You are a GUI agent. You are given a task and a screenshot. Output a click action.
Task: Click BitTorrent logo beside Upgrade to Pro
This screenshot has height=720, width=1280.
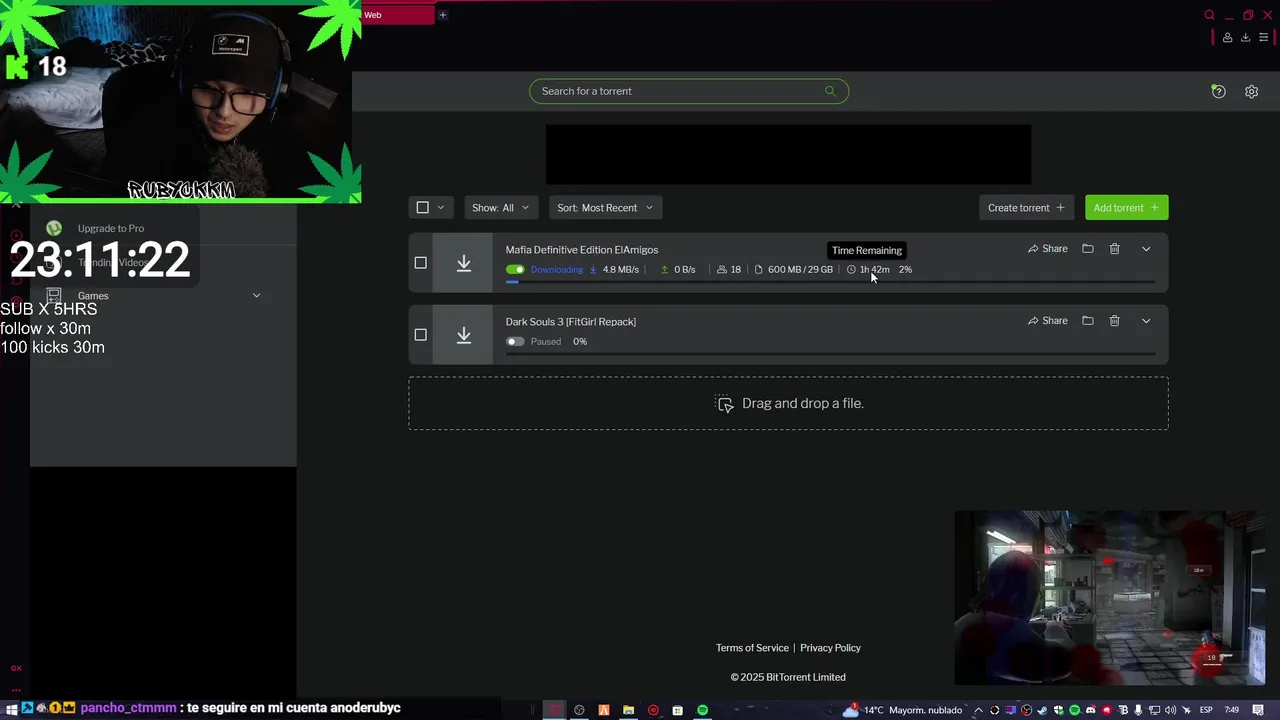coord(54,228)
